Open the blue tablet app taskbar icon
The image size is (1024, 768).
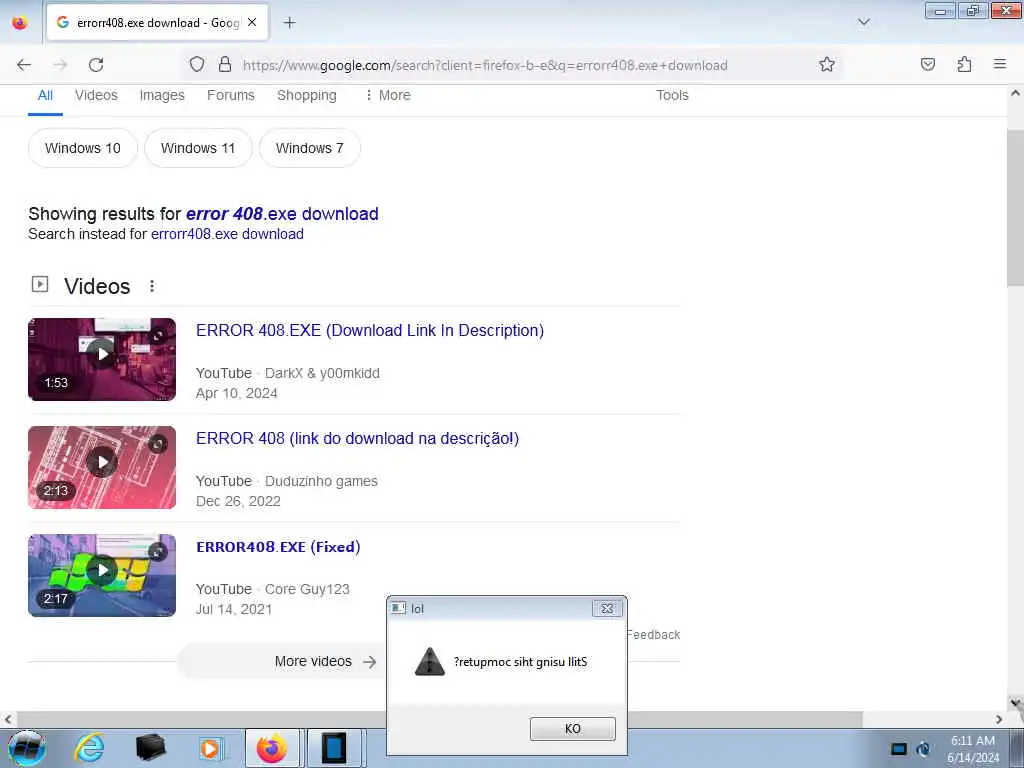[334, 748]
